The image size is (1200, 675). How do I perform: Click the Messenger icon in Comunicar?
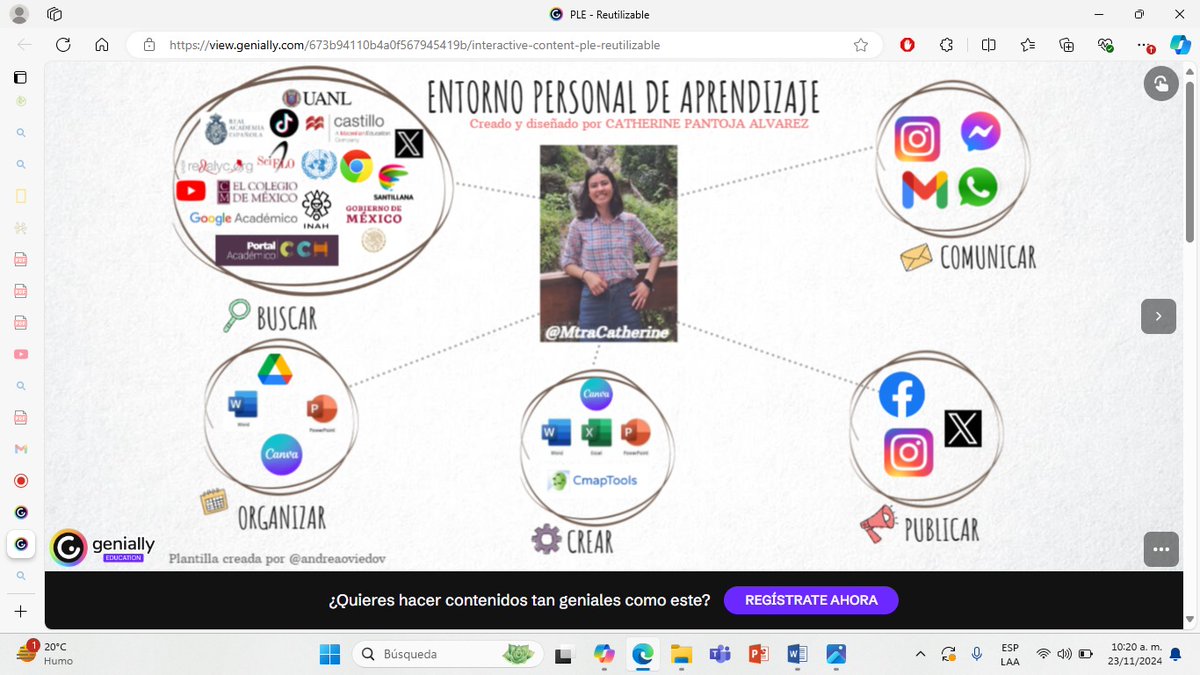point(979,131)
